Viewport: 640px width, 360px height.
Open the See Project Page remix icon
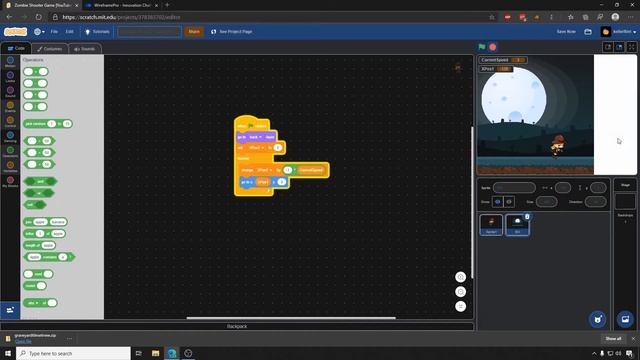pos(213,31)
